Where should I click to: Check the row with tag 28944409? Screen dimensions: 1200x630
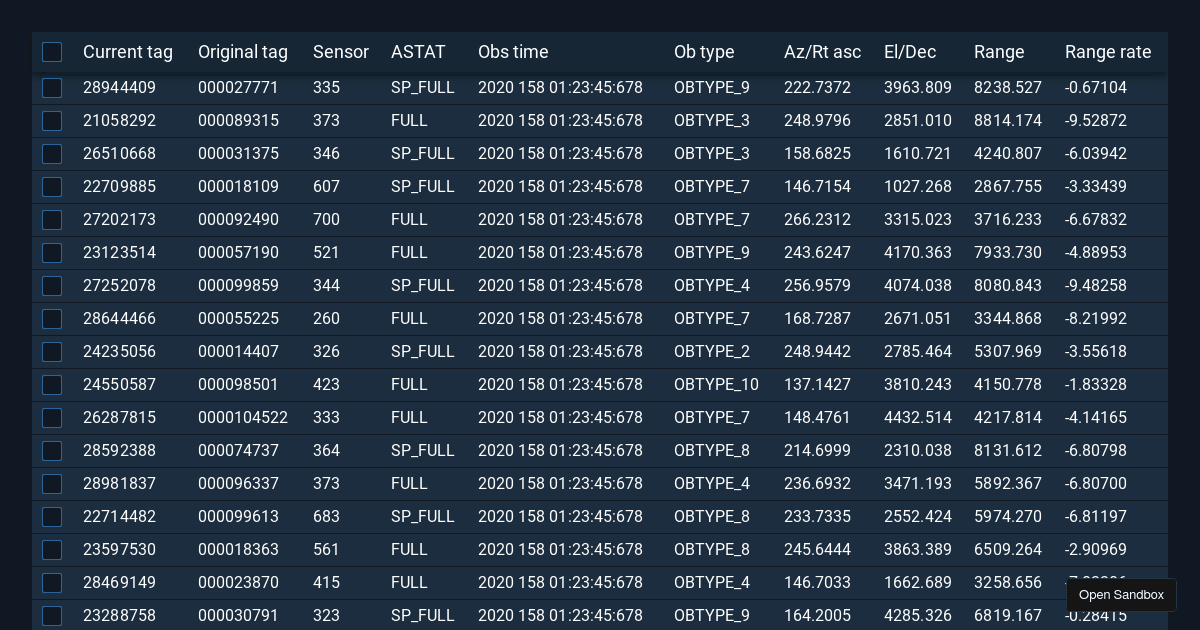coord(52,88)
